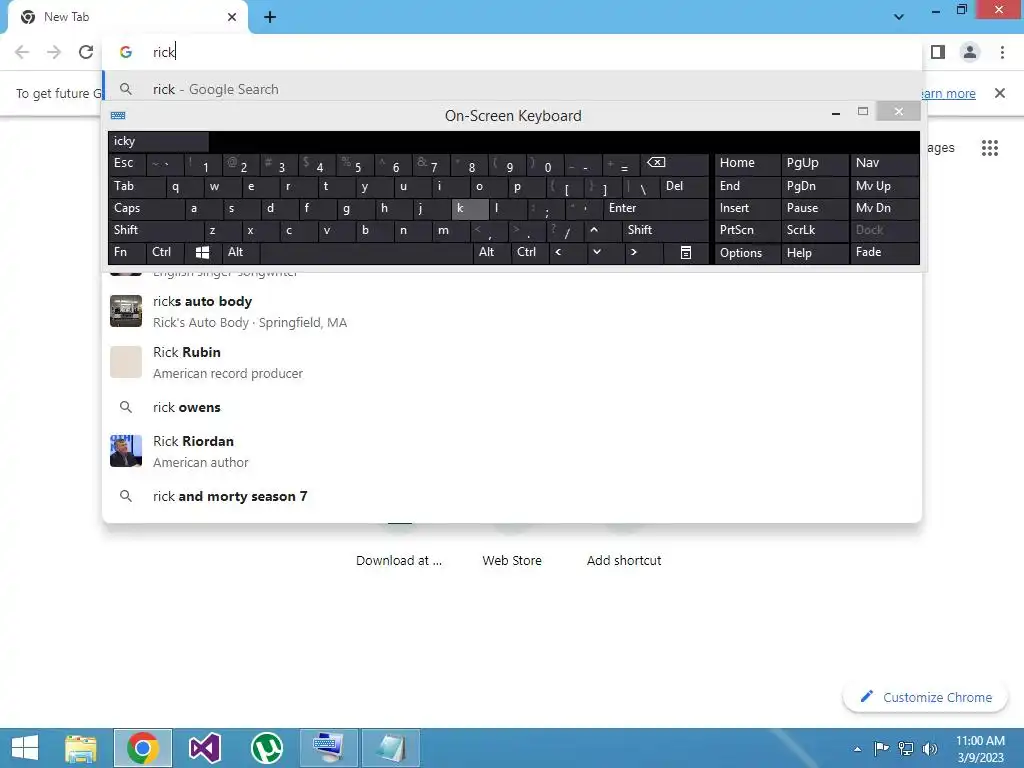Click the space bar on keyboard
This screenshot has height=768, width=1024.
tap(366, 252)
